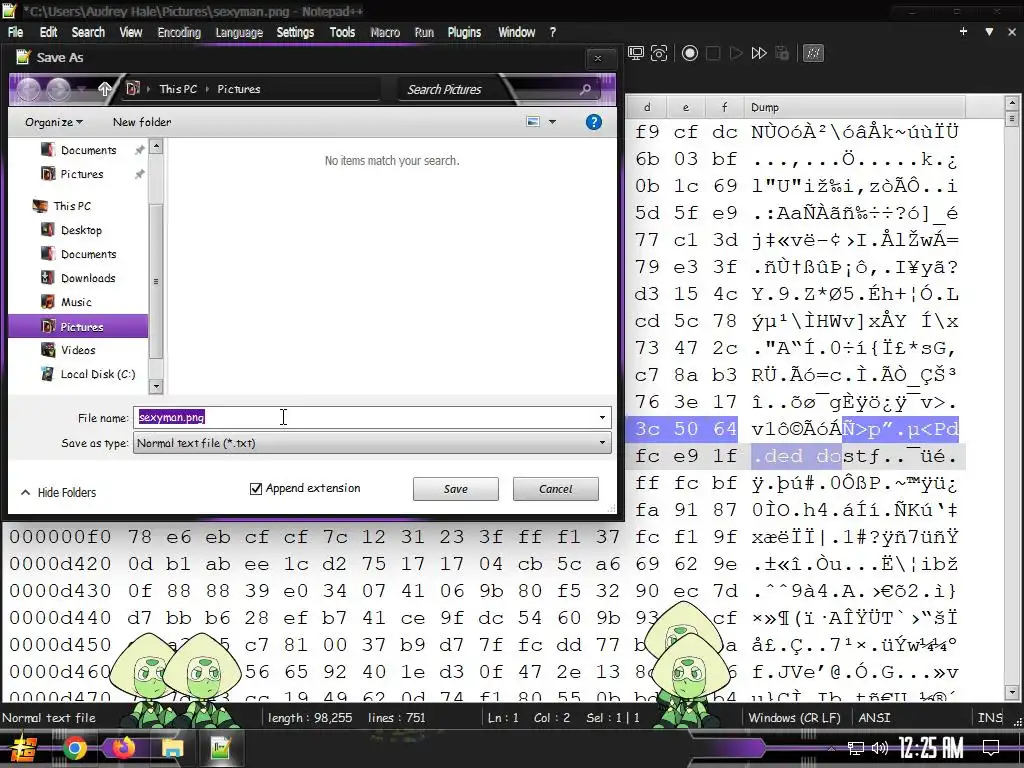The height and width of the screenshot is (768, 1024).
Task: Click the Notepad++ taskbar icon
Action: click(x=221, y=748)
